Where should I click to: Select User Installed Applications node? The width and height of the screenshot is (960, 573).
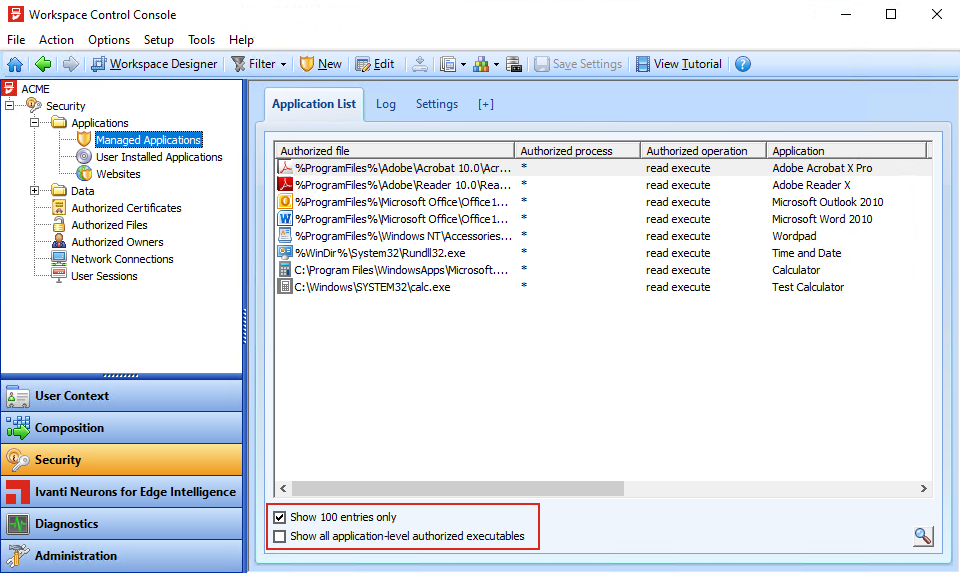[159, 157]
